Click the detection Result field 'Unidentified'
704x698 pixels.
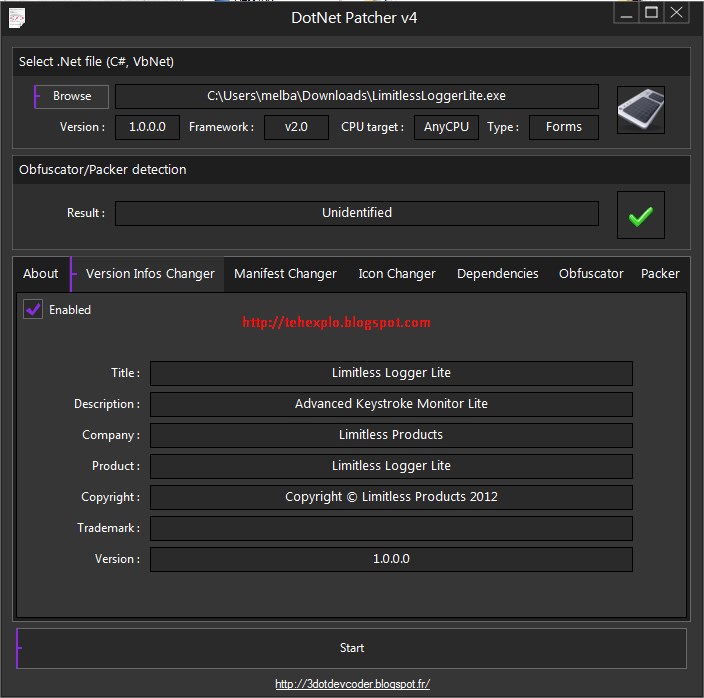click(356, 213)
